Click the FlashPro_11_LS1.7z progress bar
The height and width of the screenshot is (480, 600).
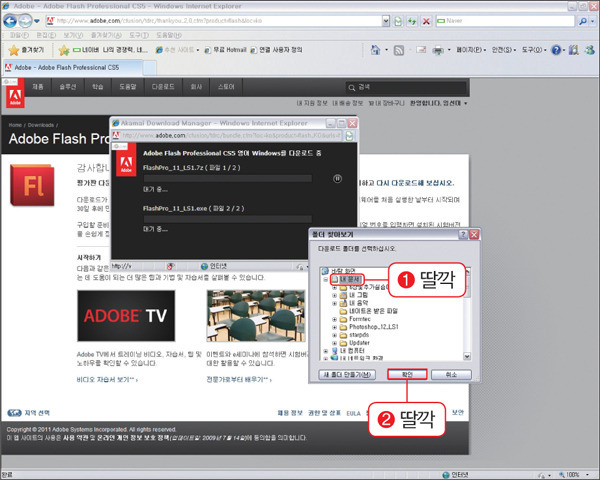(x=228, y=179)
